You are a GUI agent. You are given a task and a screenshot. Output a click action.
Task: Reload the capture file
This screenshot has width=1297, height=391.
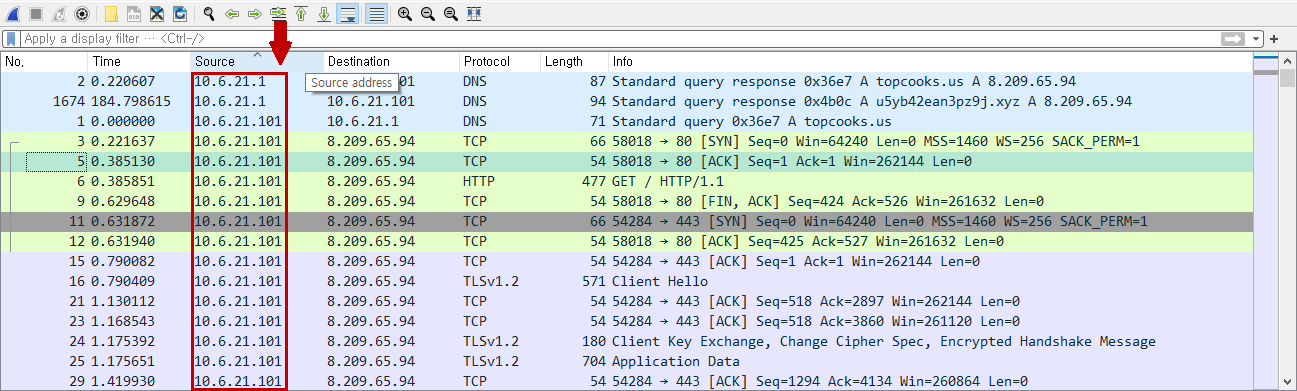point(180,14)
